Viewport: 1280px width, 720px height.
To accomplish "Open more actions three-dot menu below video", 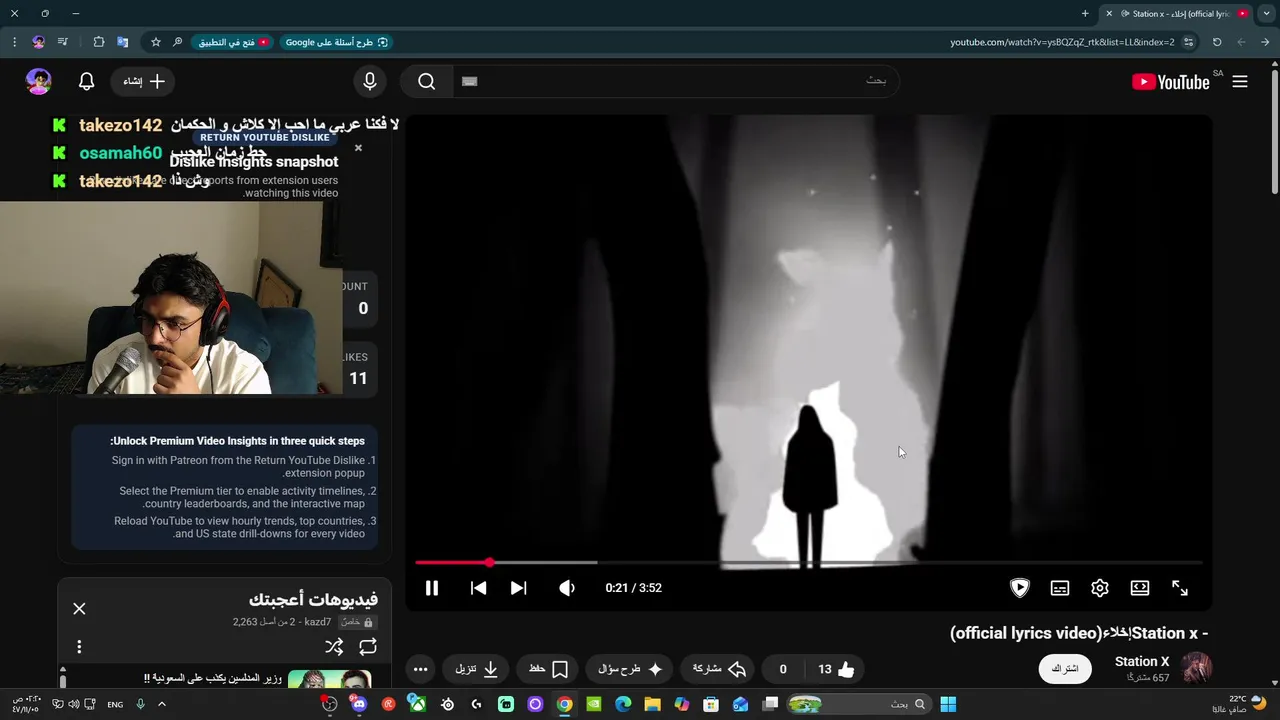I will coord(420,669).
